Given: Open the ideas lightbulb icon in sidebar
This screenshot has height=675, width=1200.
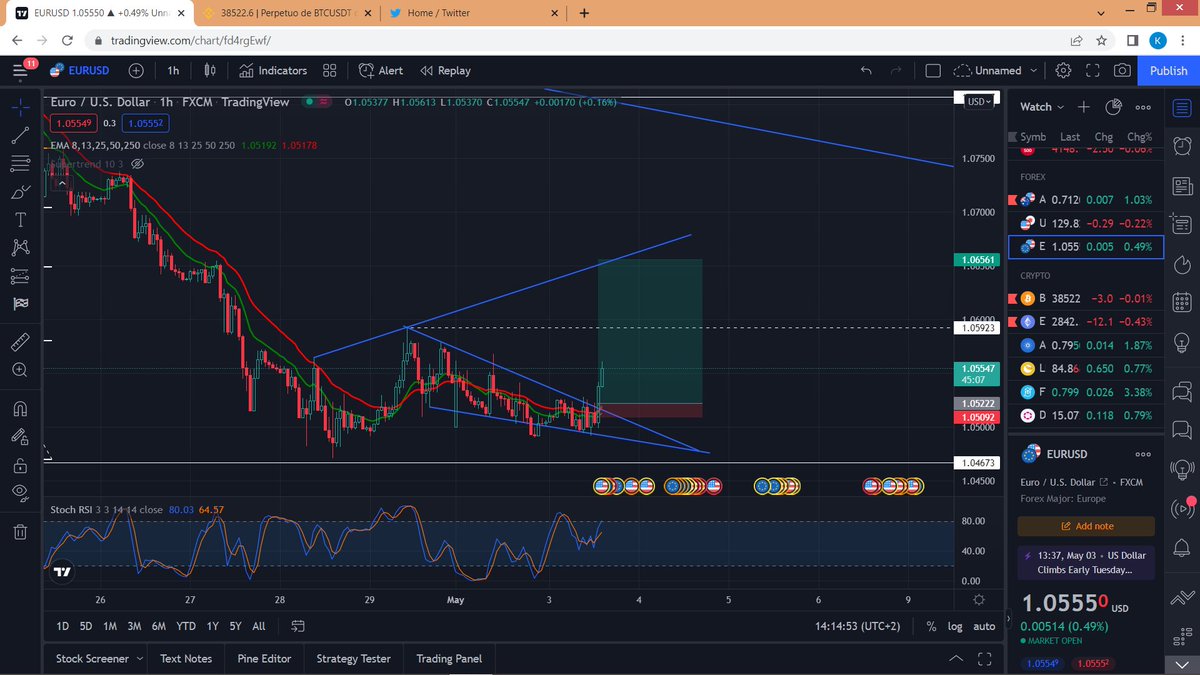Looking at the screenshot, I should point(1182,341).
